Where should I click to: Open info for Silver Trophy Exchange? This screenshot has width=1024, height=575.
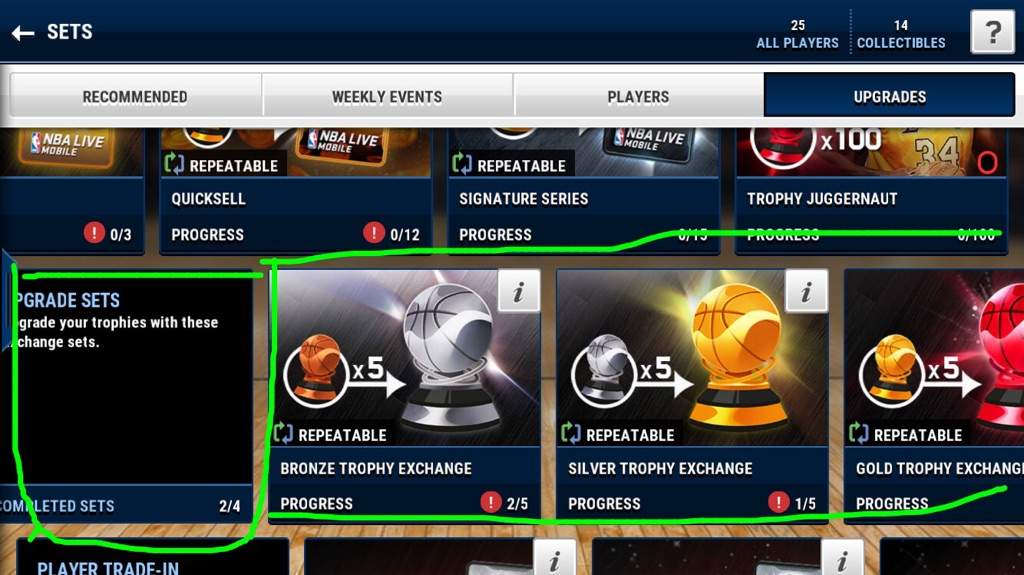806,291
